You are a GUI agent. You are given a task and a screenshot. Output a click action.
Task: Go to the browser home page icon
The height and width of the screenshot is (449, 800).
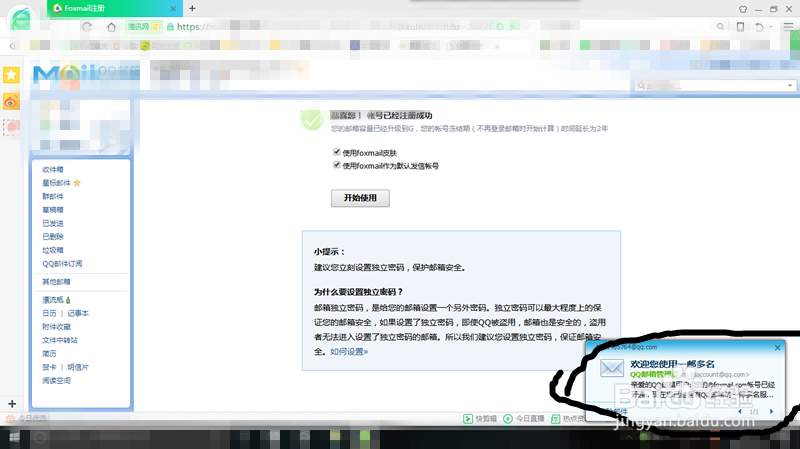111,27
